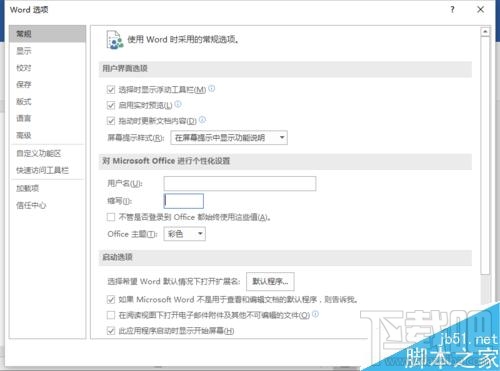Open 屏幕提示样式 dropdown
This screenshot has height=371, width=500.
(229, 138)
